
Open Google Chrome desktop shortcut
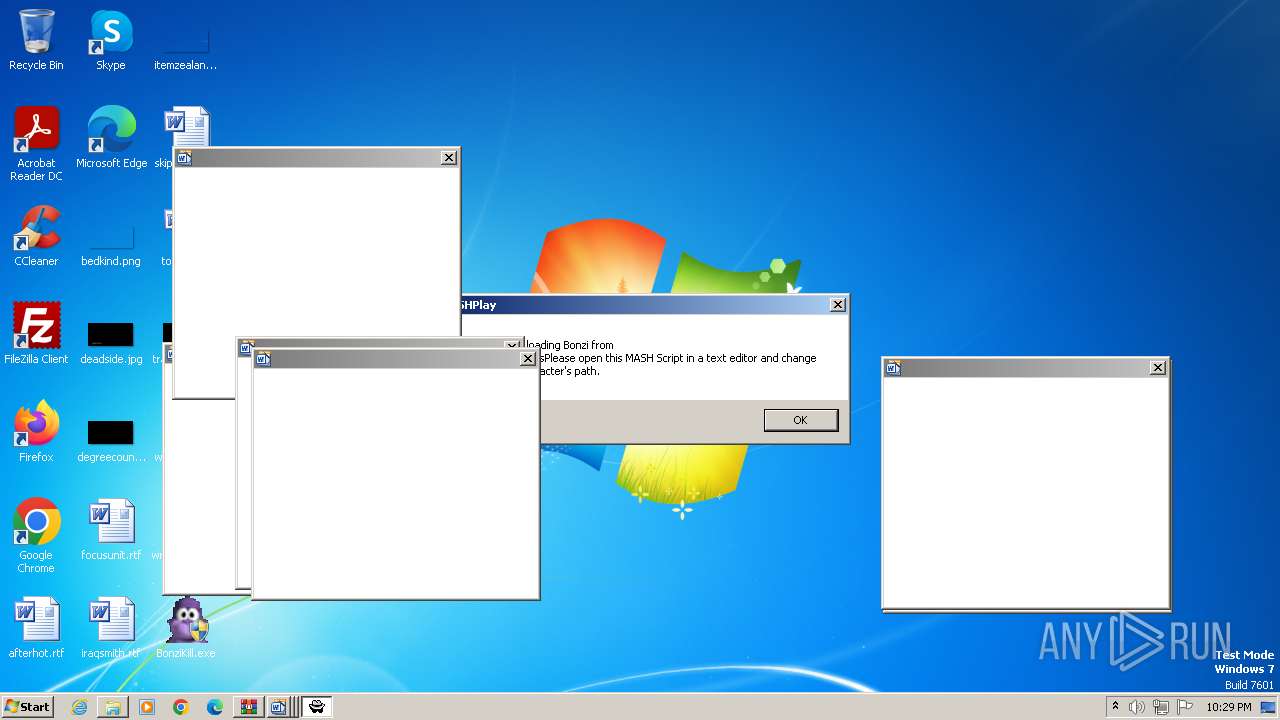point(36,535)
